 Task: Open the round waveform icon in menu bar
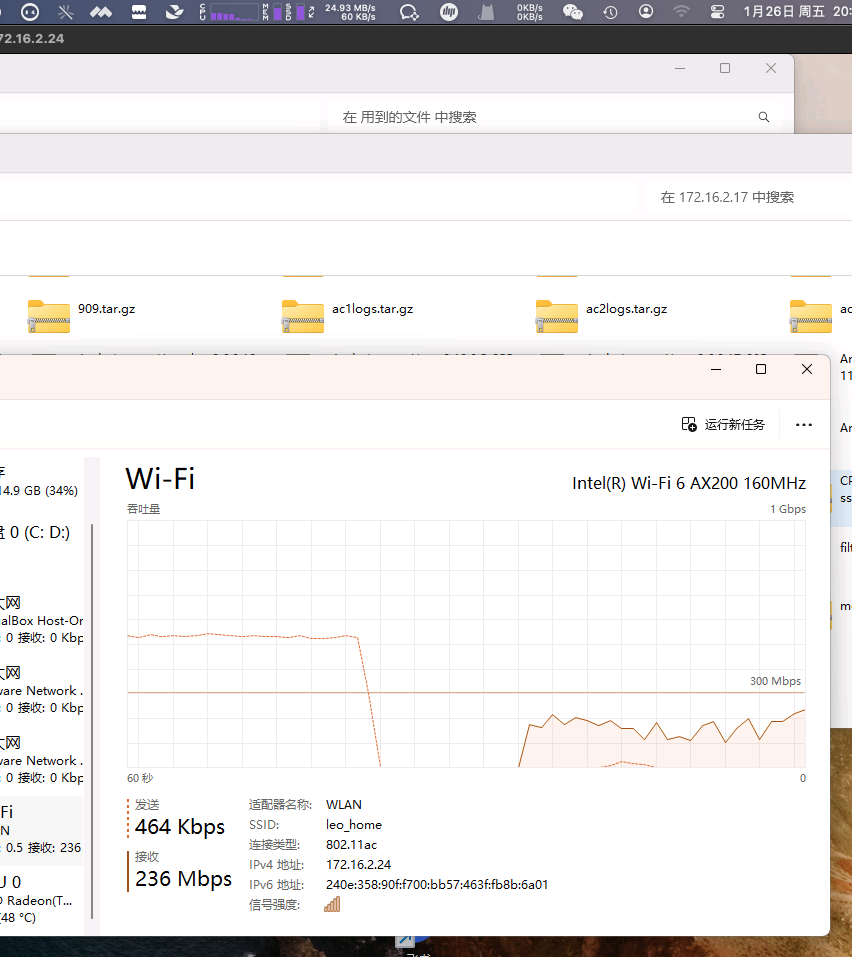[x=449, y=12]
